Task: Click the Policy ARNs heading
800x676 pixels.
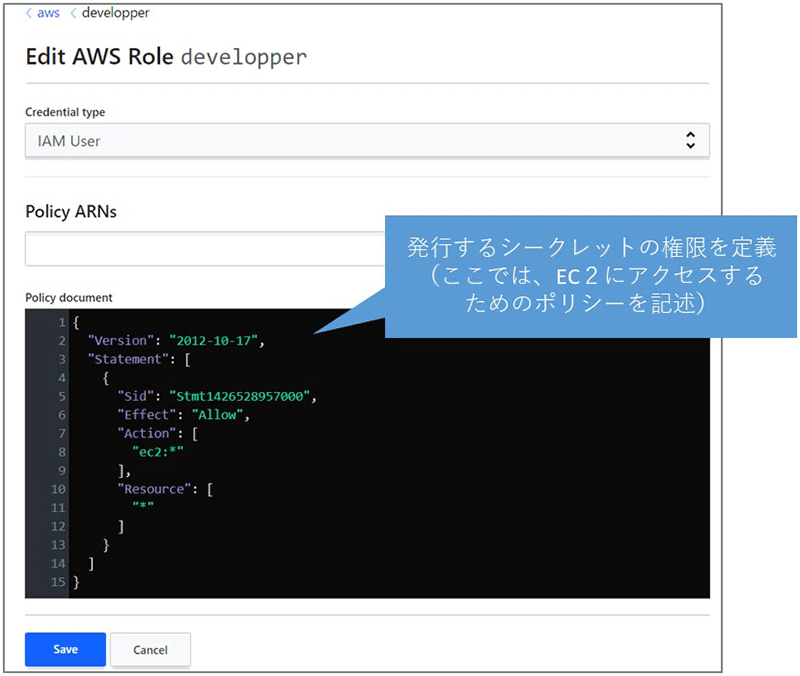Action: click(71, 211)
